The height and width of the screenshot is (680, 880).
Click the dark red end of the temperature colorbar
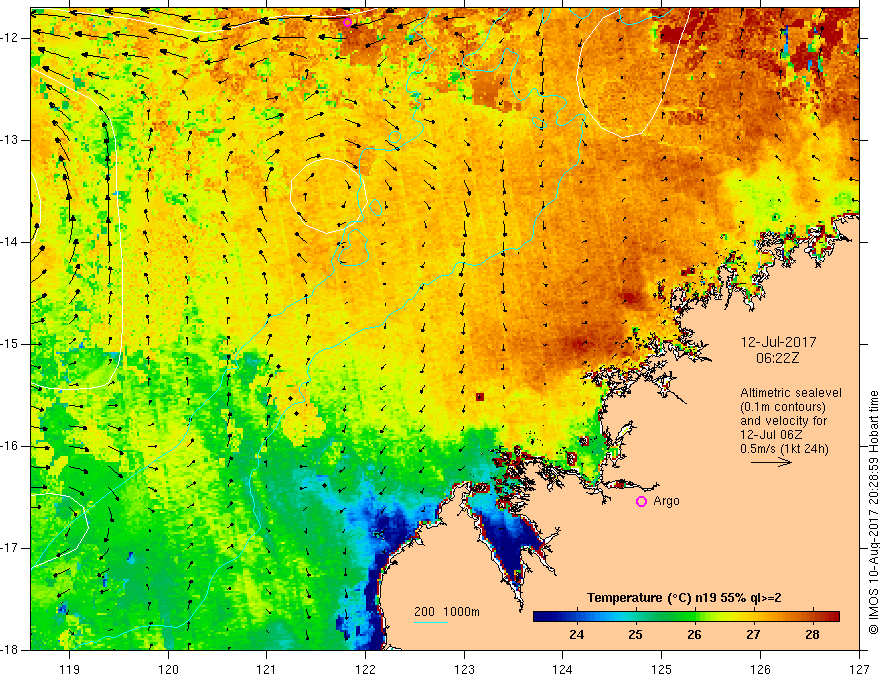[833, 617]
